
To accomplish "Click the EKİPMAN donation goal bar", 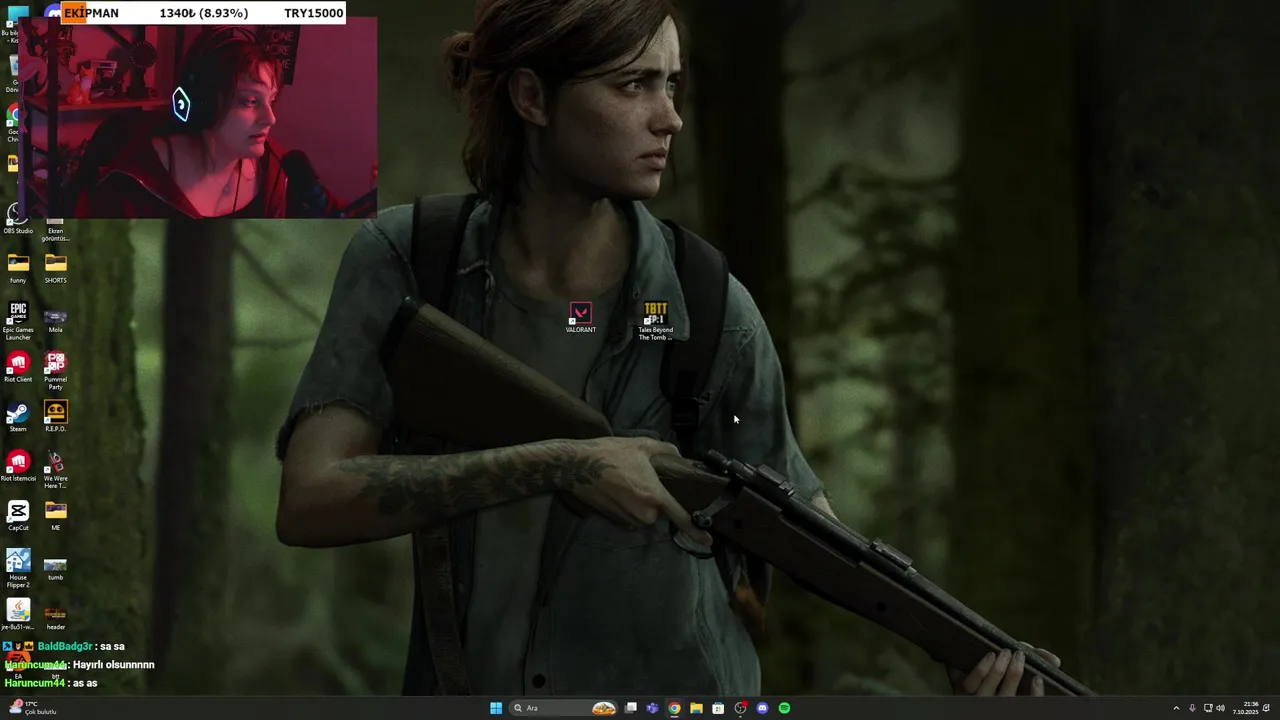I will (205, 13).
